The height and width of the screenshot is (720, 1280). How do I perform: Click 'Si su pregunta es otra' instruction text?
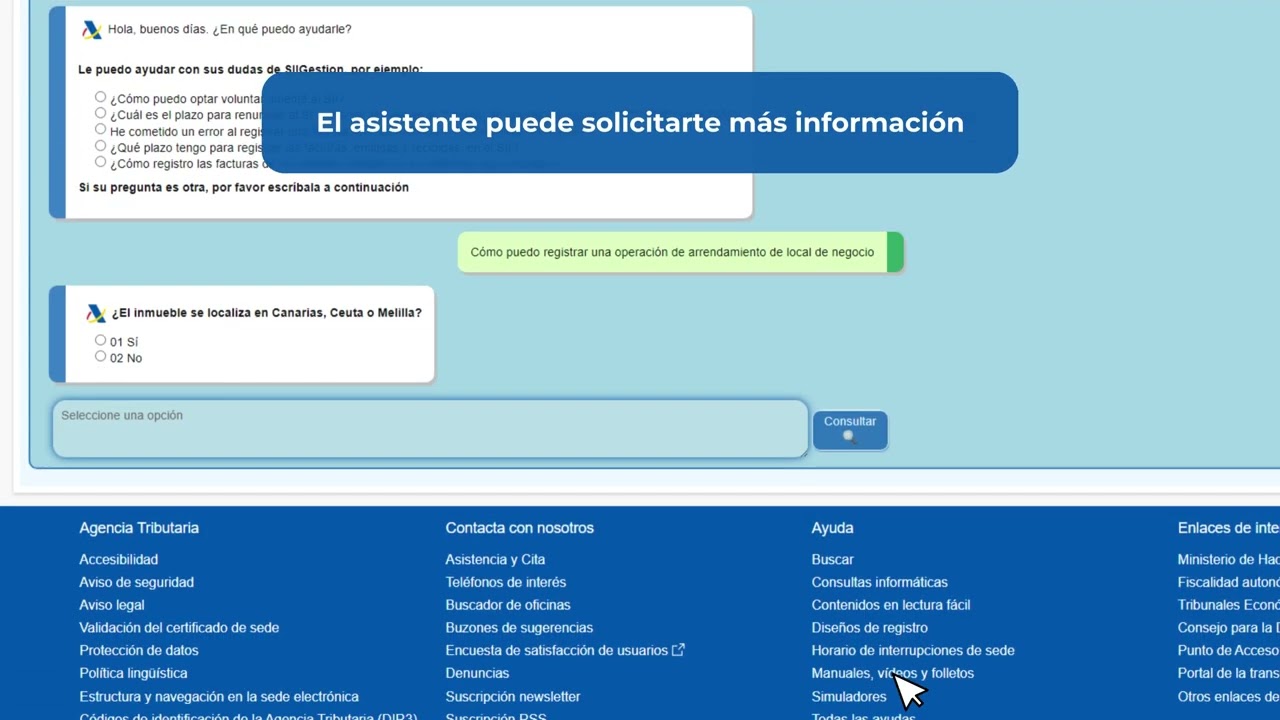[244, 187]
